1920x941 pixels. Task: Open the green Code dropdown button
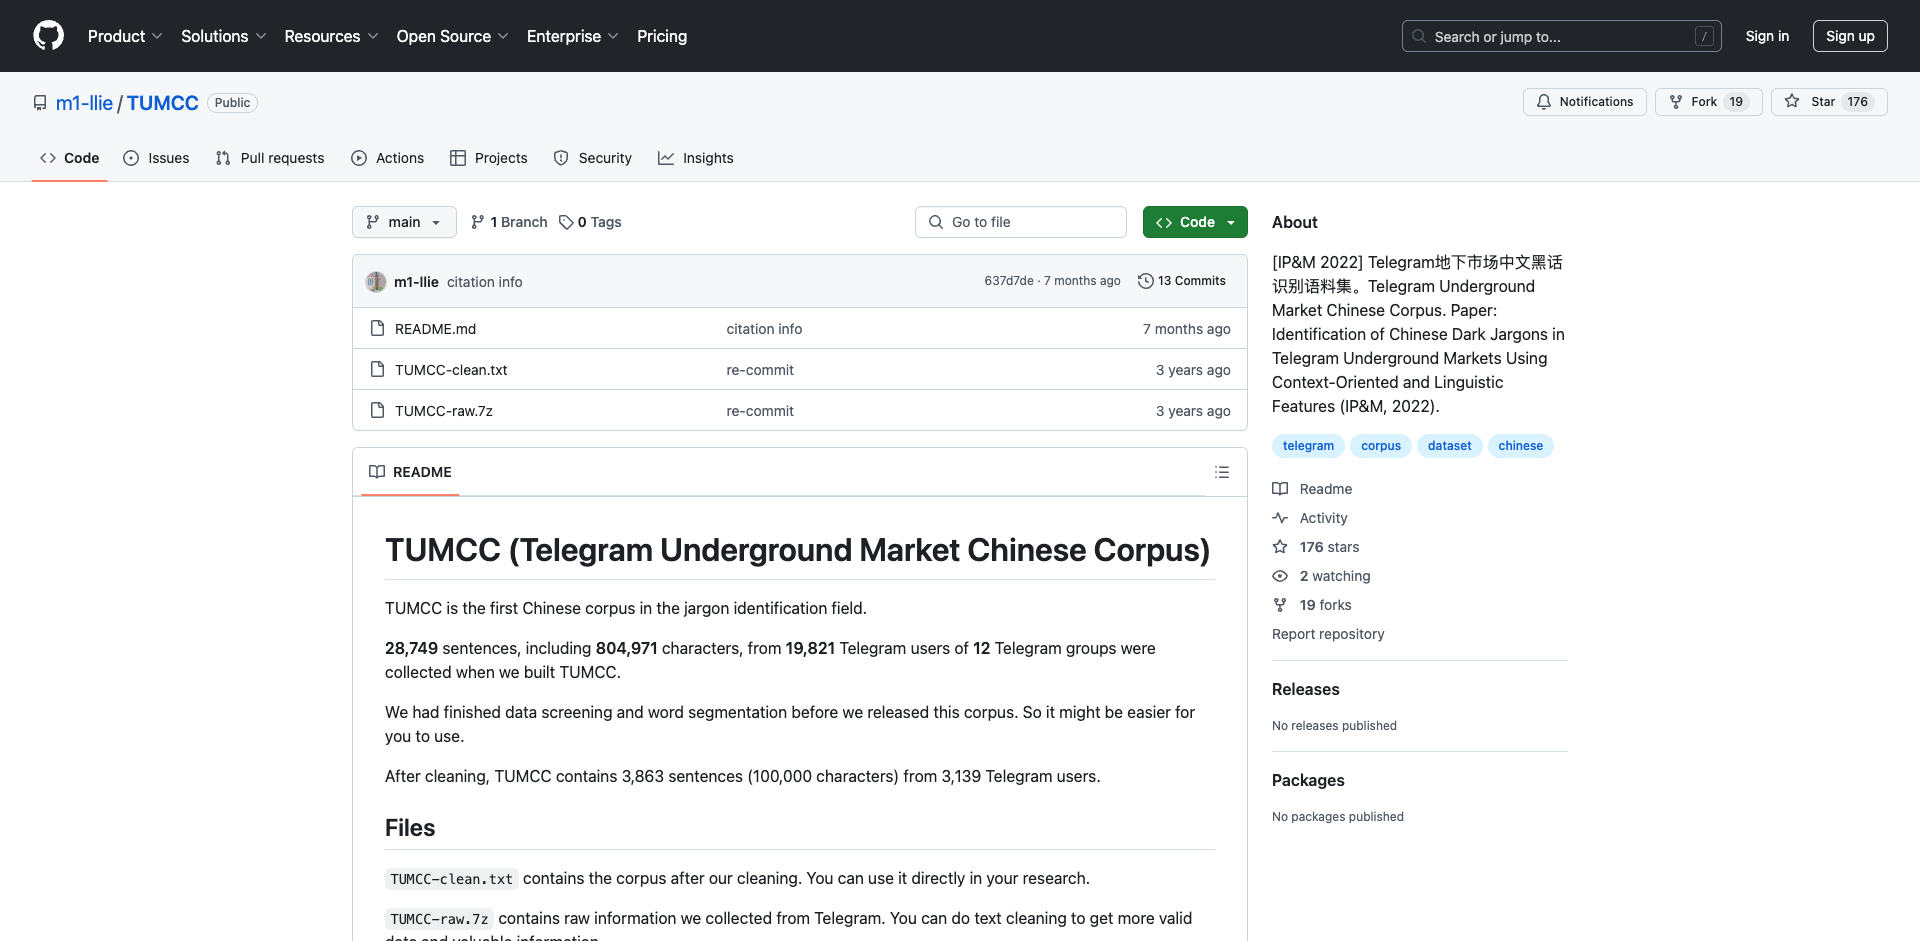(1195, 222)
